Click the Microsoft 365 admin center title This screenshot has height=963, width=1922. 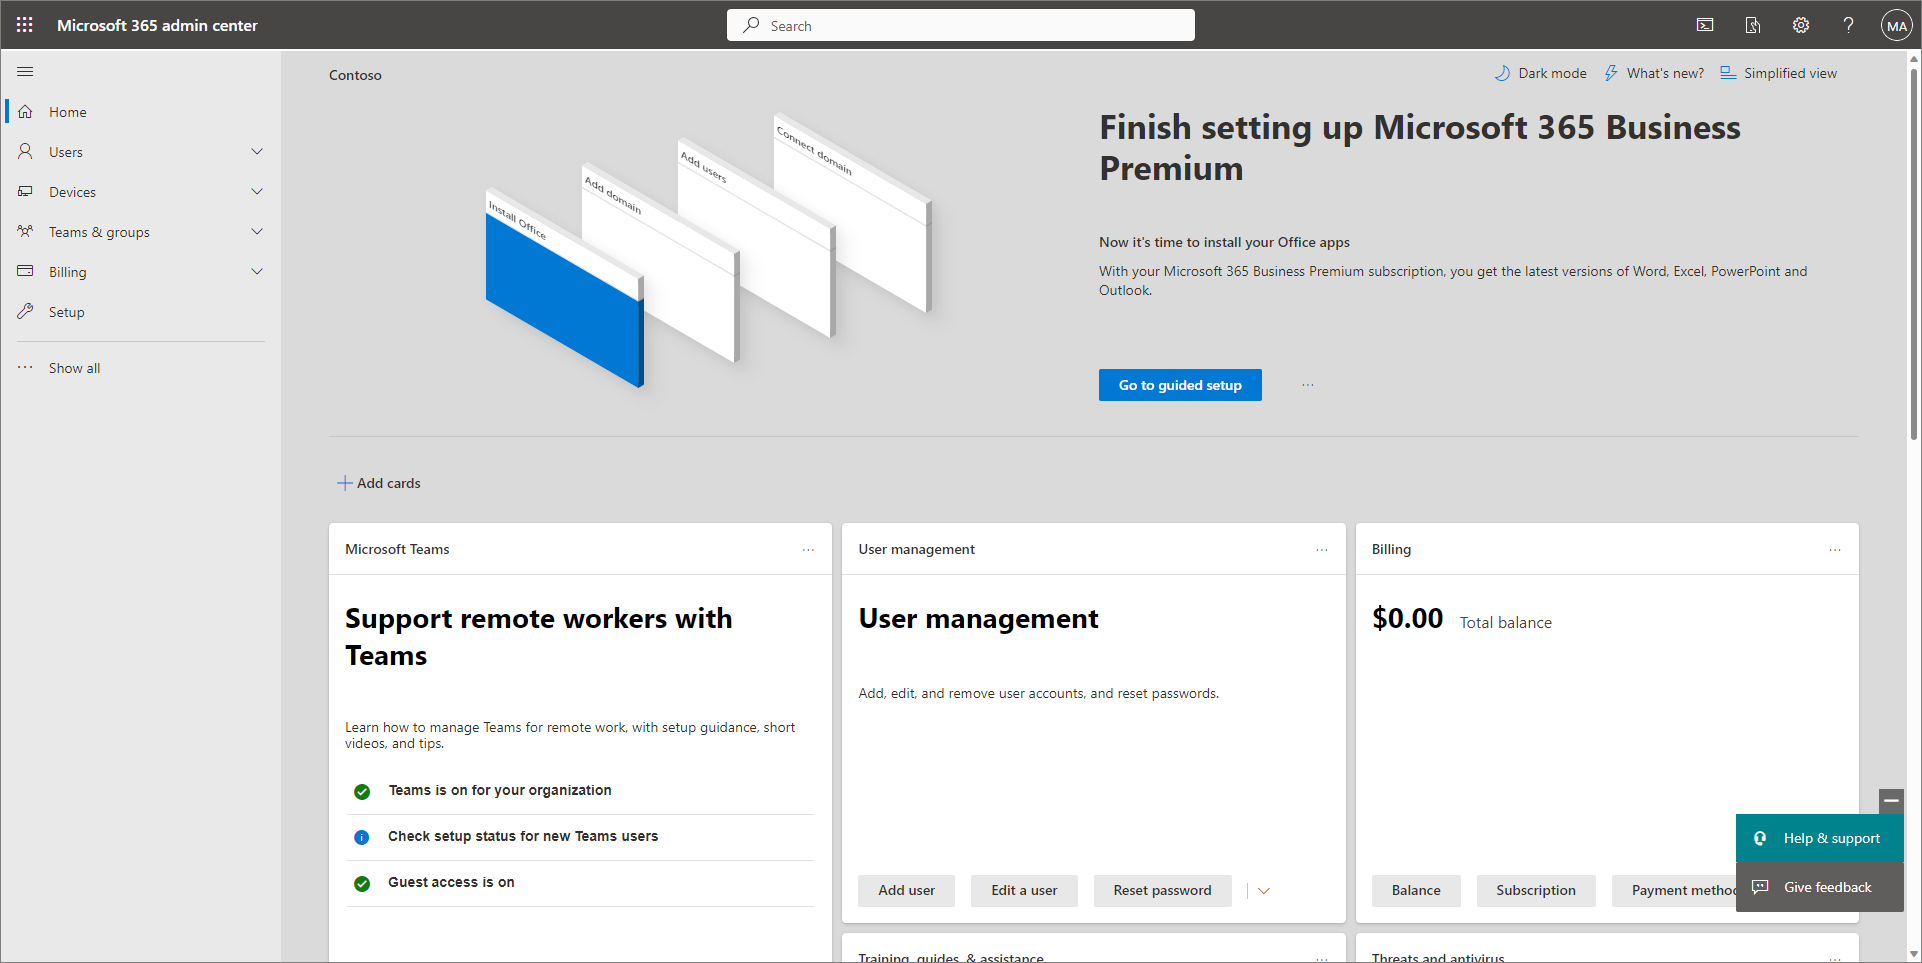(157, 25)
